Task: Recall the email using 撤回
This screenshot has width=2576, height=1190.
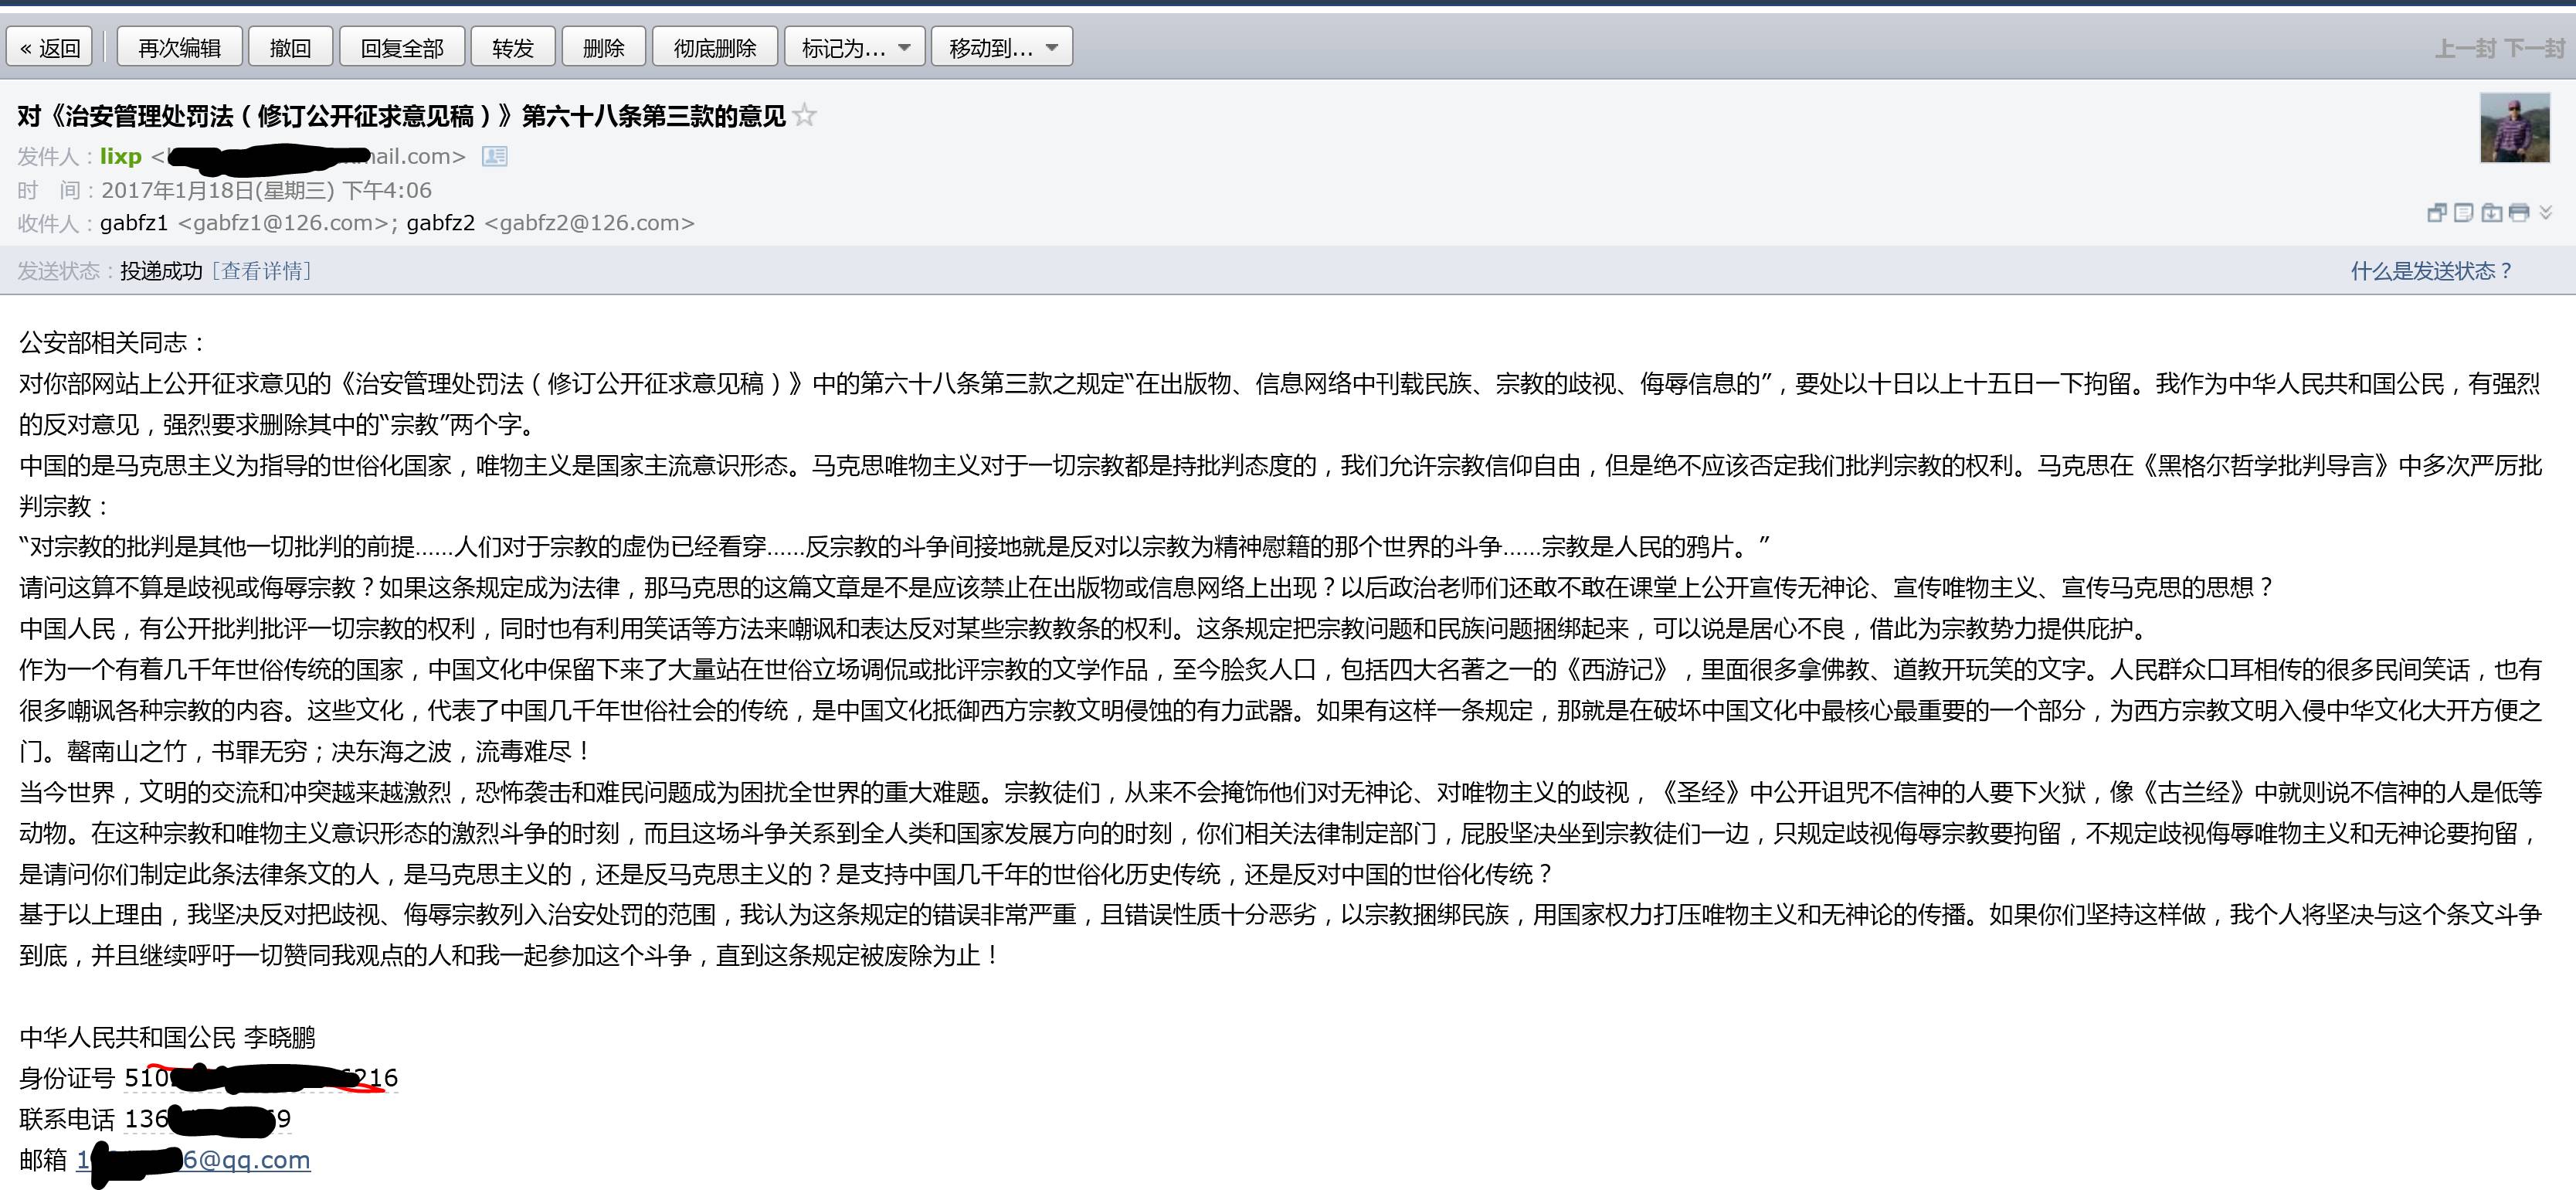Action: [290, 45]
